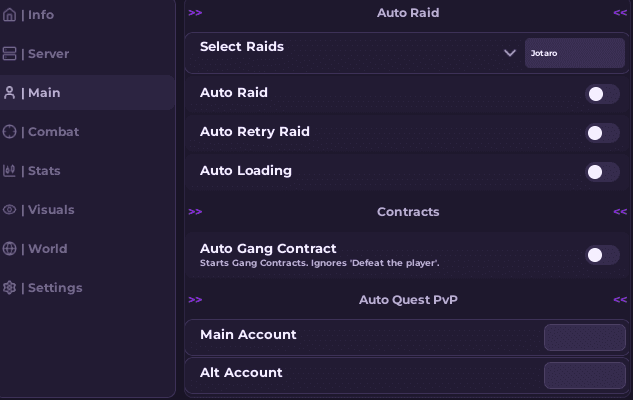Enable the Auto Raid toggle
This screenshot has width=633, height=400.
[602, 94]
